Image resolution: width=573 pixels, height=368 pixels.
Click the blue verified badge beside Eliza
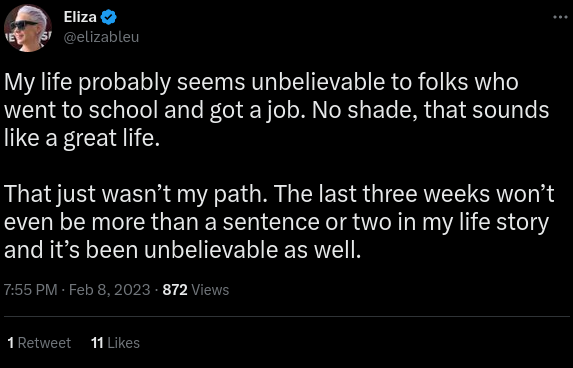tap(109, 17)
